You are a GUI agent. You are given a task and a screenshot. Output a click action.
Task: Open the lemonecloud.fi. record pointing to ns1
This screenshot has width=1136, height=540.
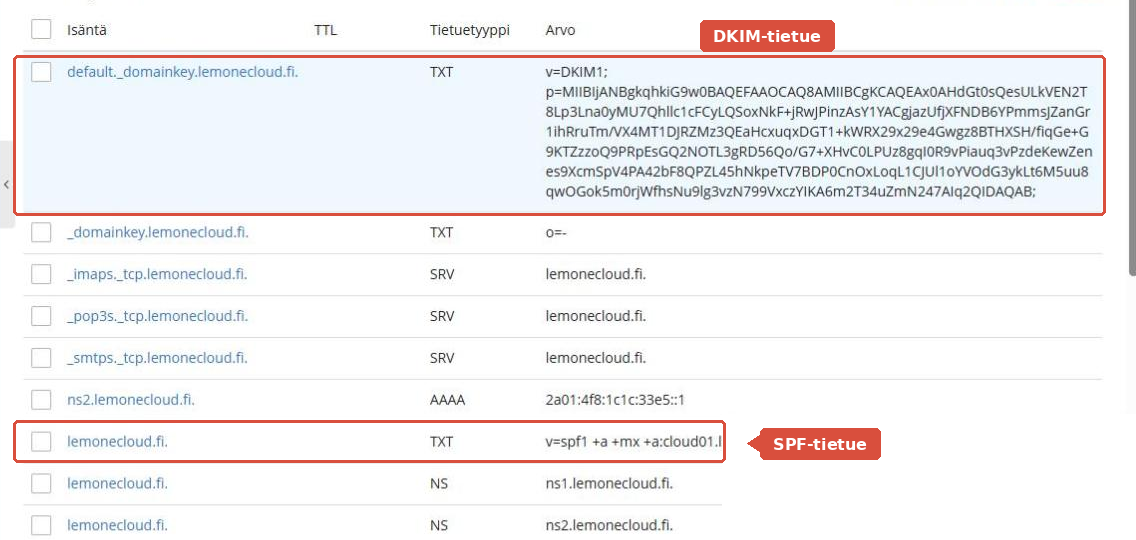(x=117, y=483)
